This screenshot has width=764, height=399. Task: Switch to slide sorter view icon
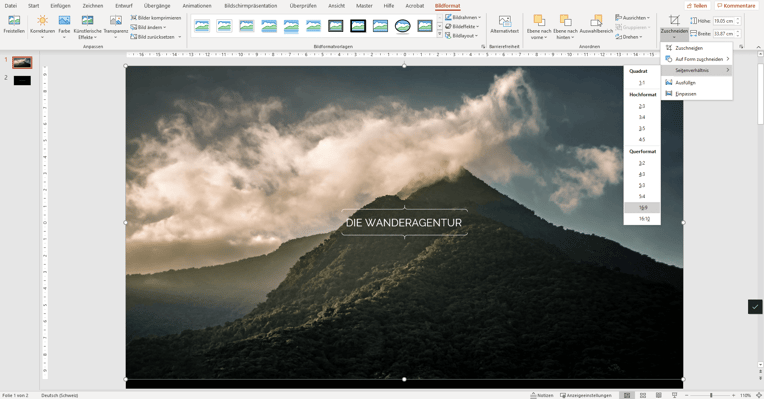click(643, 395)
